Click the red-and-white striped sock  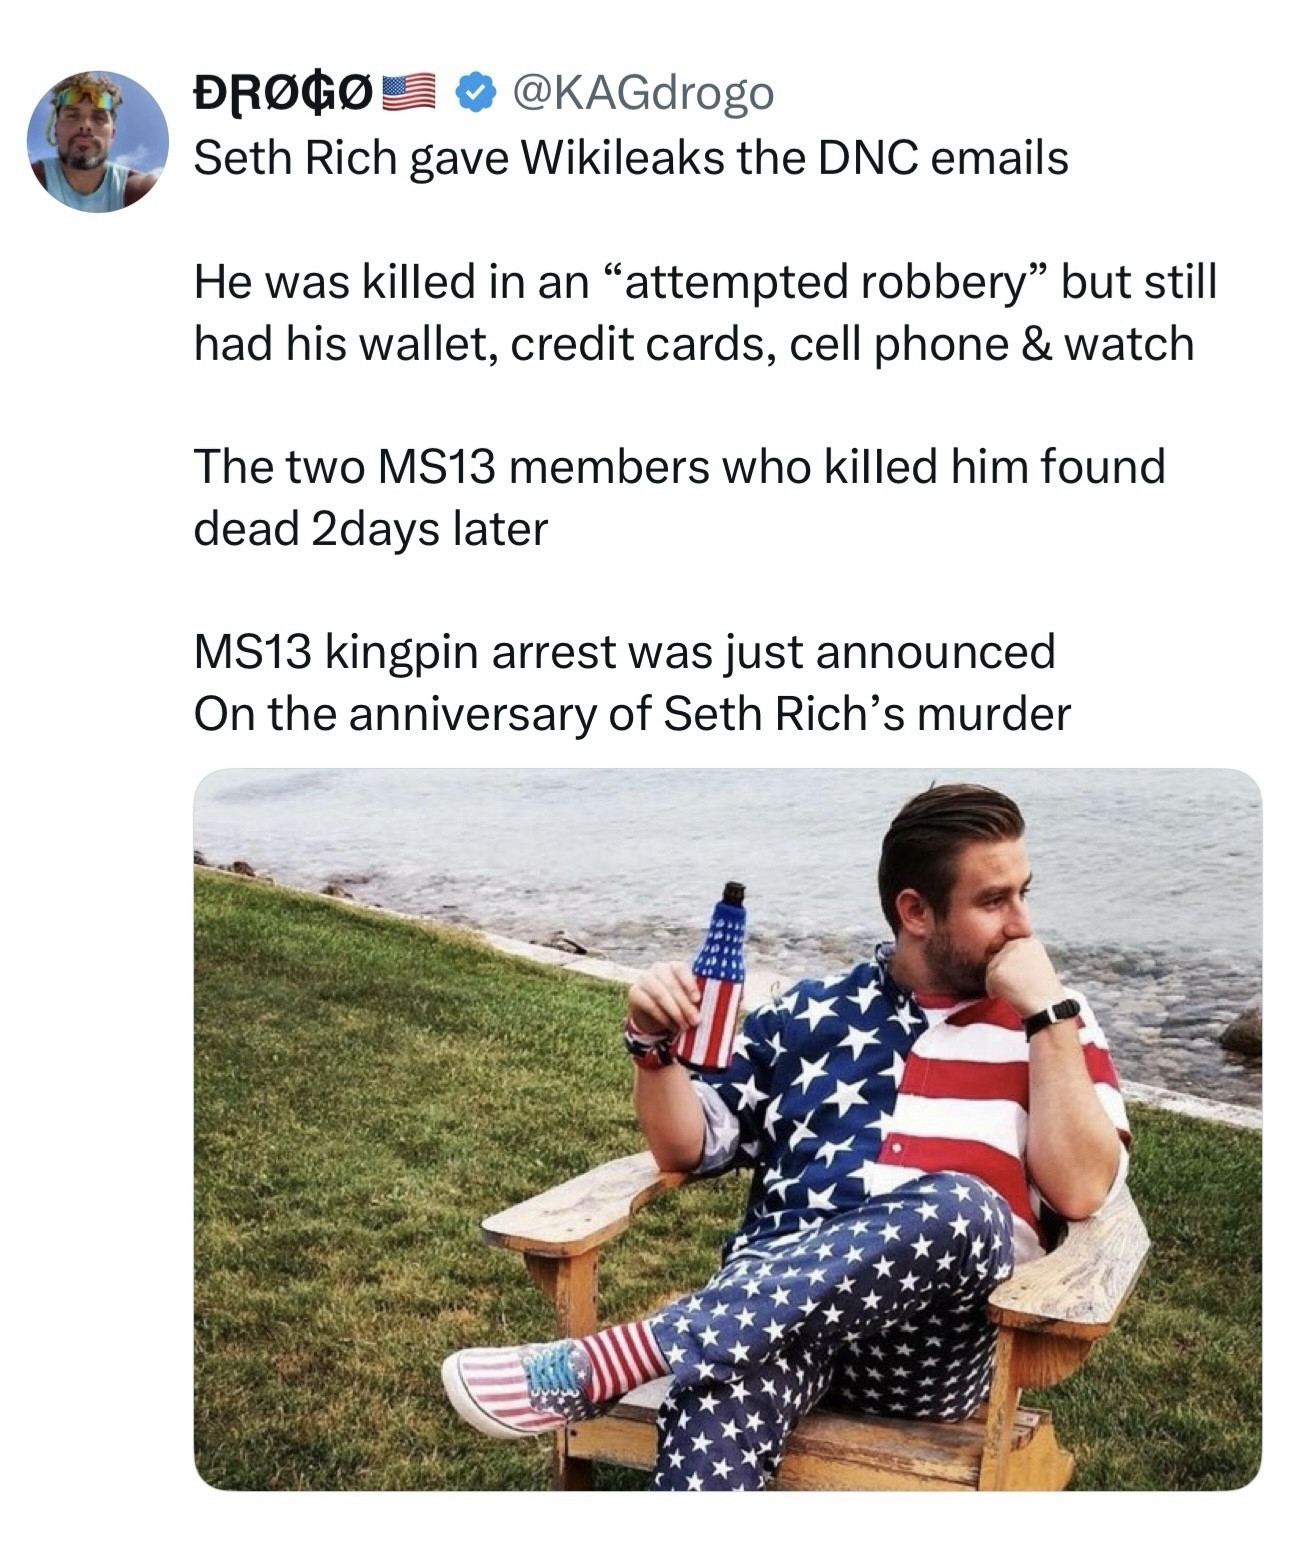622,1357
